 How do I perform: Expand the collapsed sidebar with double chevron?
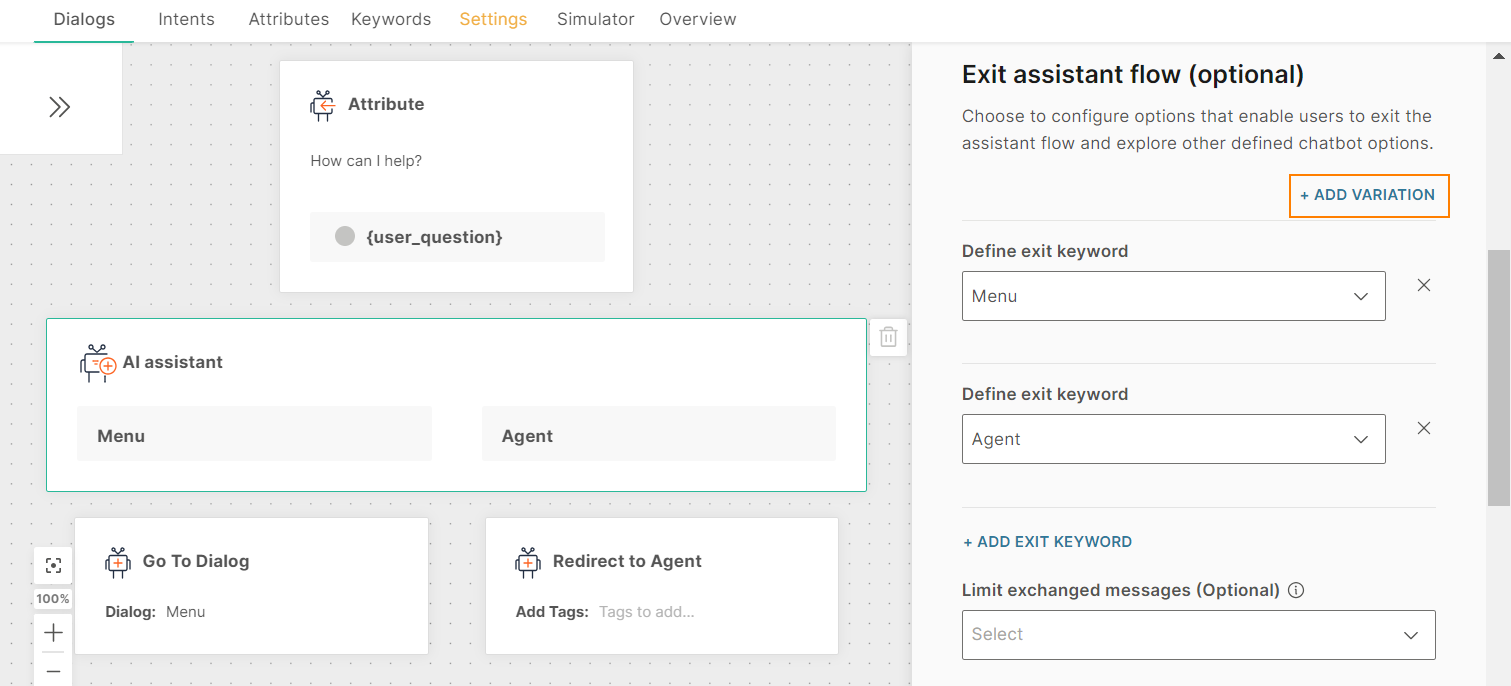pyautogui.click(x=60, y=107)
